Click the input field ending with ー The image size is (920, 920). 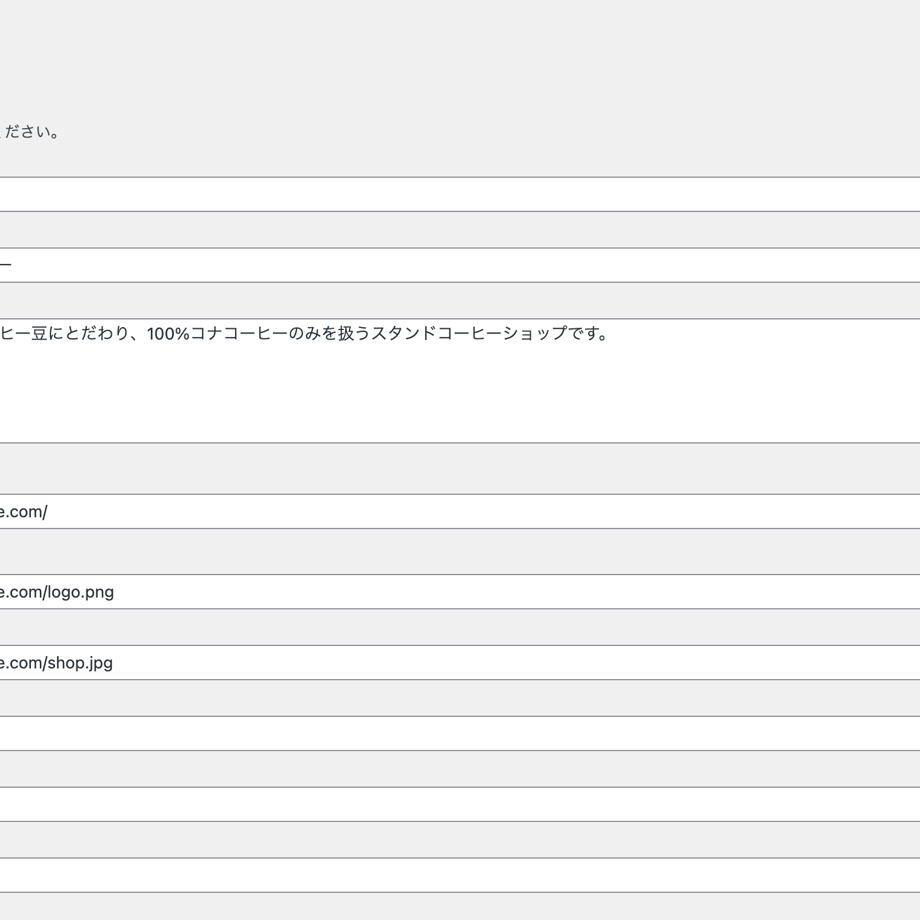[460, 265]
